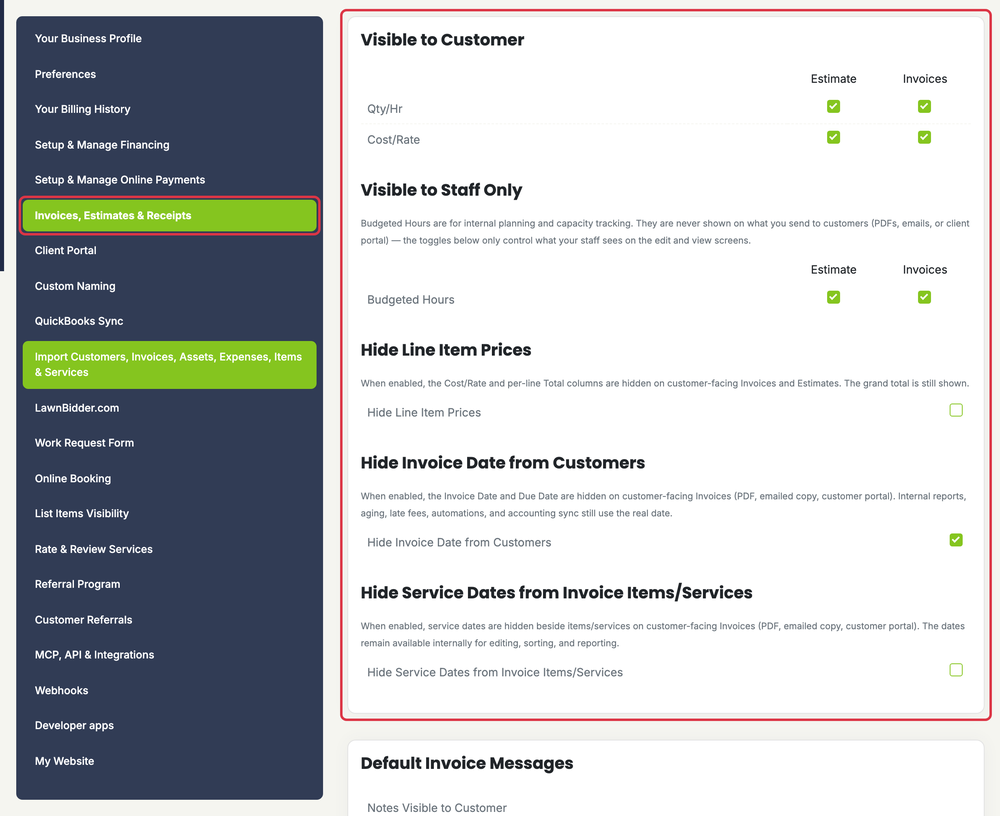
Task: Click Visible to Staff Only heading
Action: coord(441,190)
